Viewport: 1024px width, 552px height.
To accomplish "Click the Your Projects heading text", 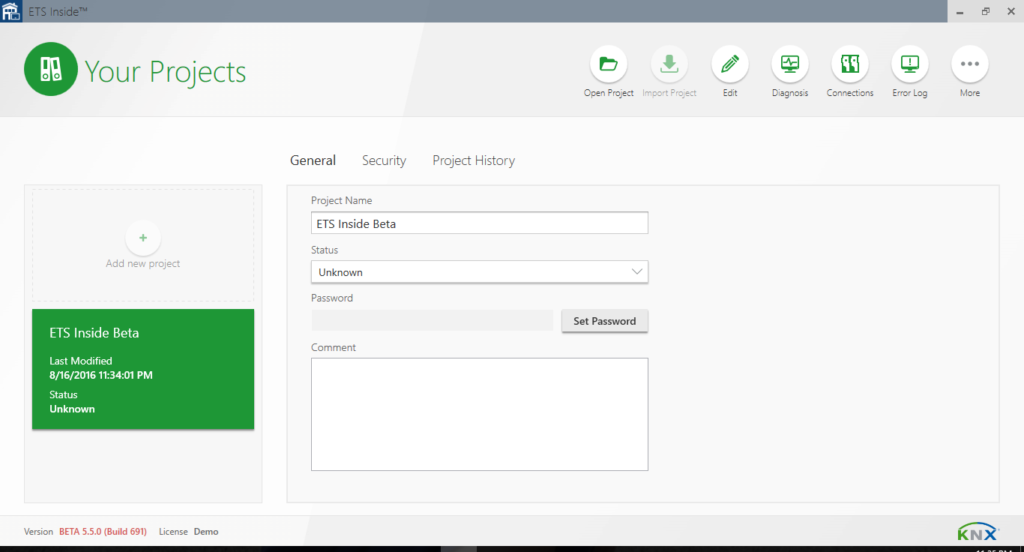I will pos(165,71).
